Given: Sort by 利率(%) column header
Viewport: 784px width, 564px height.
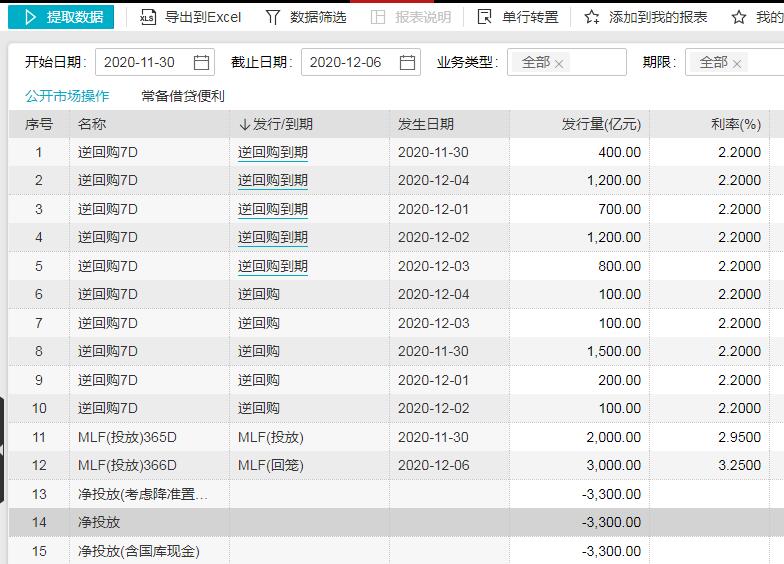Looking at the screenshot, I should 709,124.
